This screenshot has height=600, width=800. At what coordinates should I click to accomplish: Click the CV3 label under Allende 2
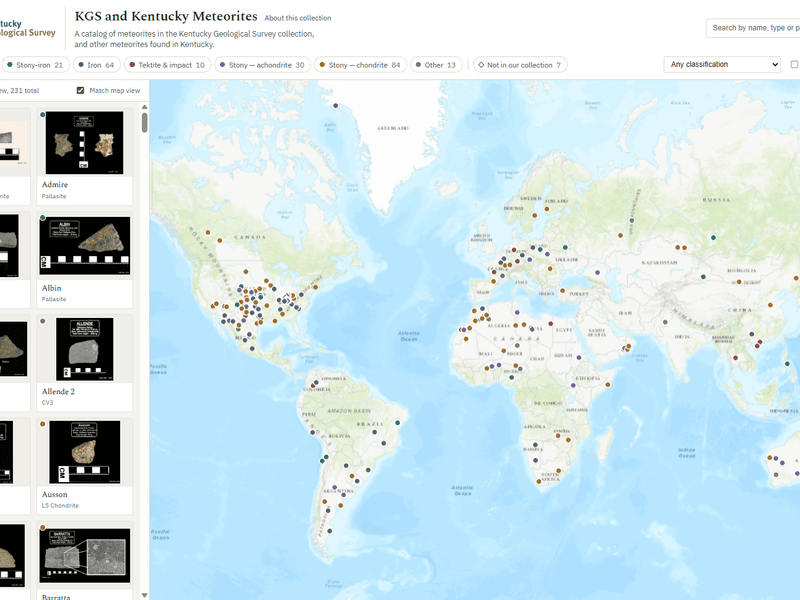click(x=47, y=403)
